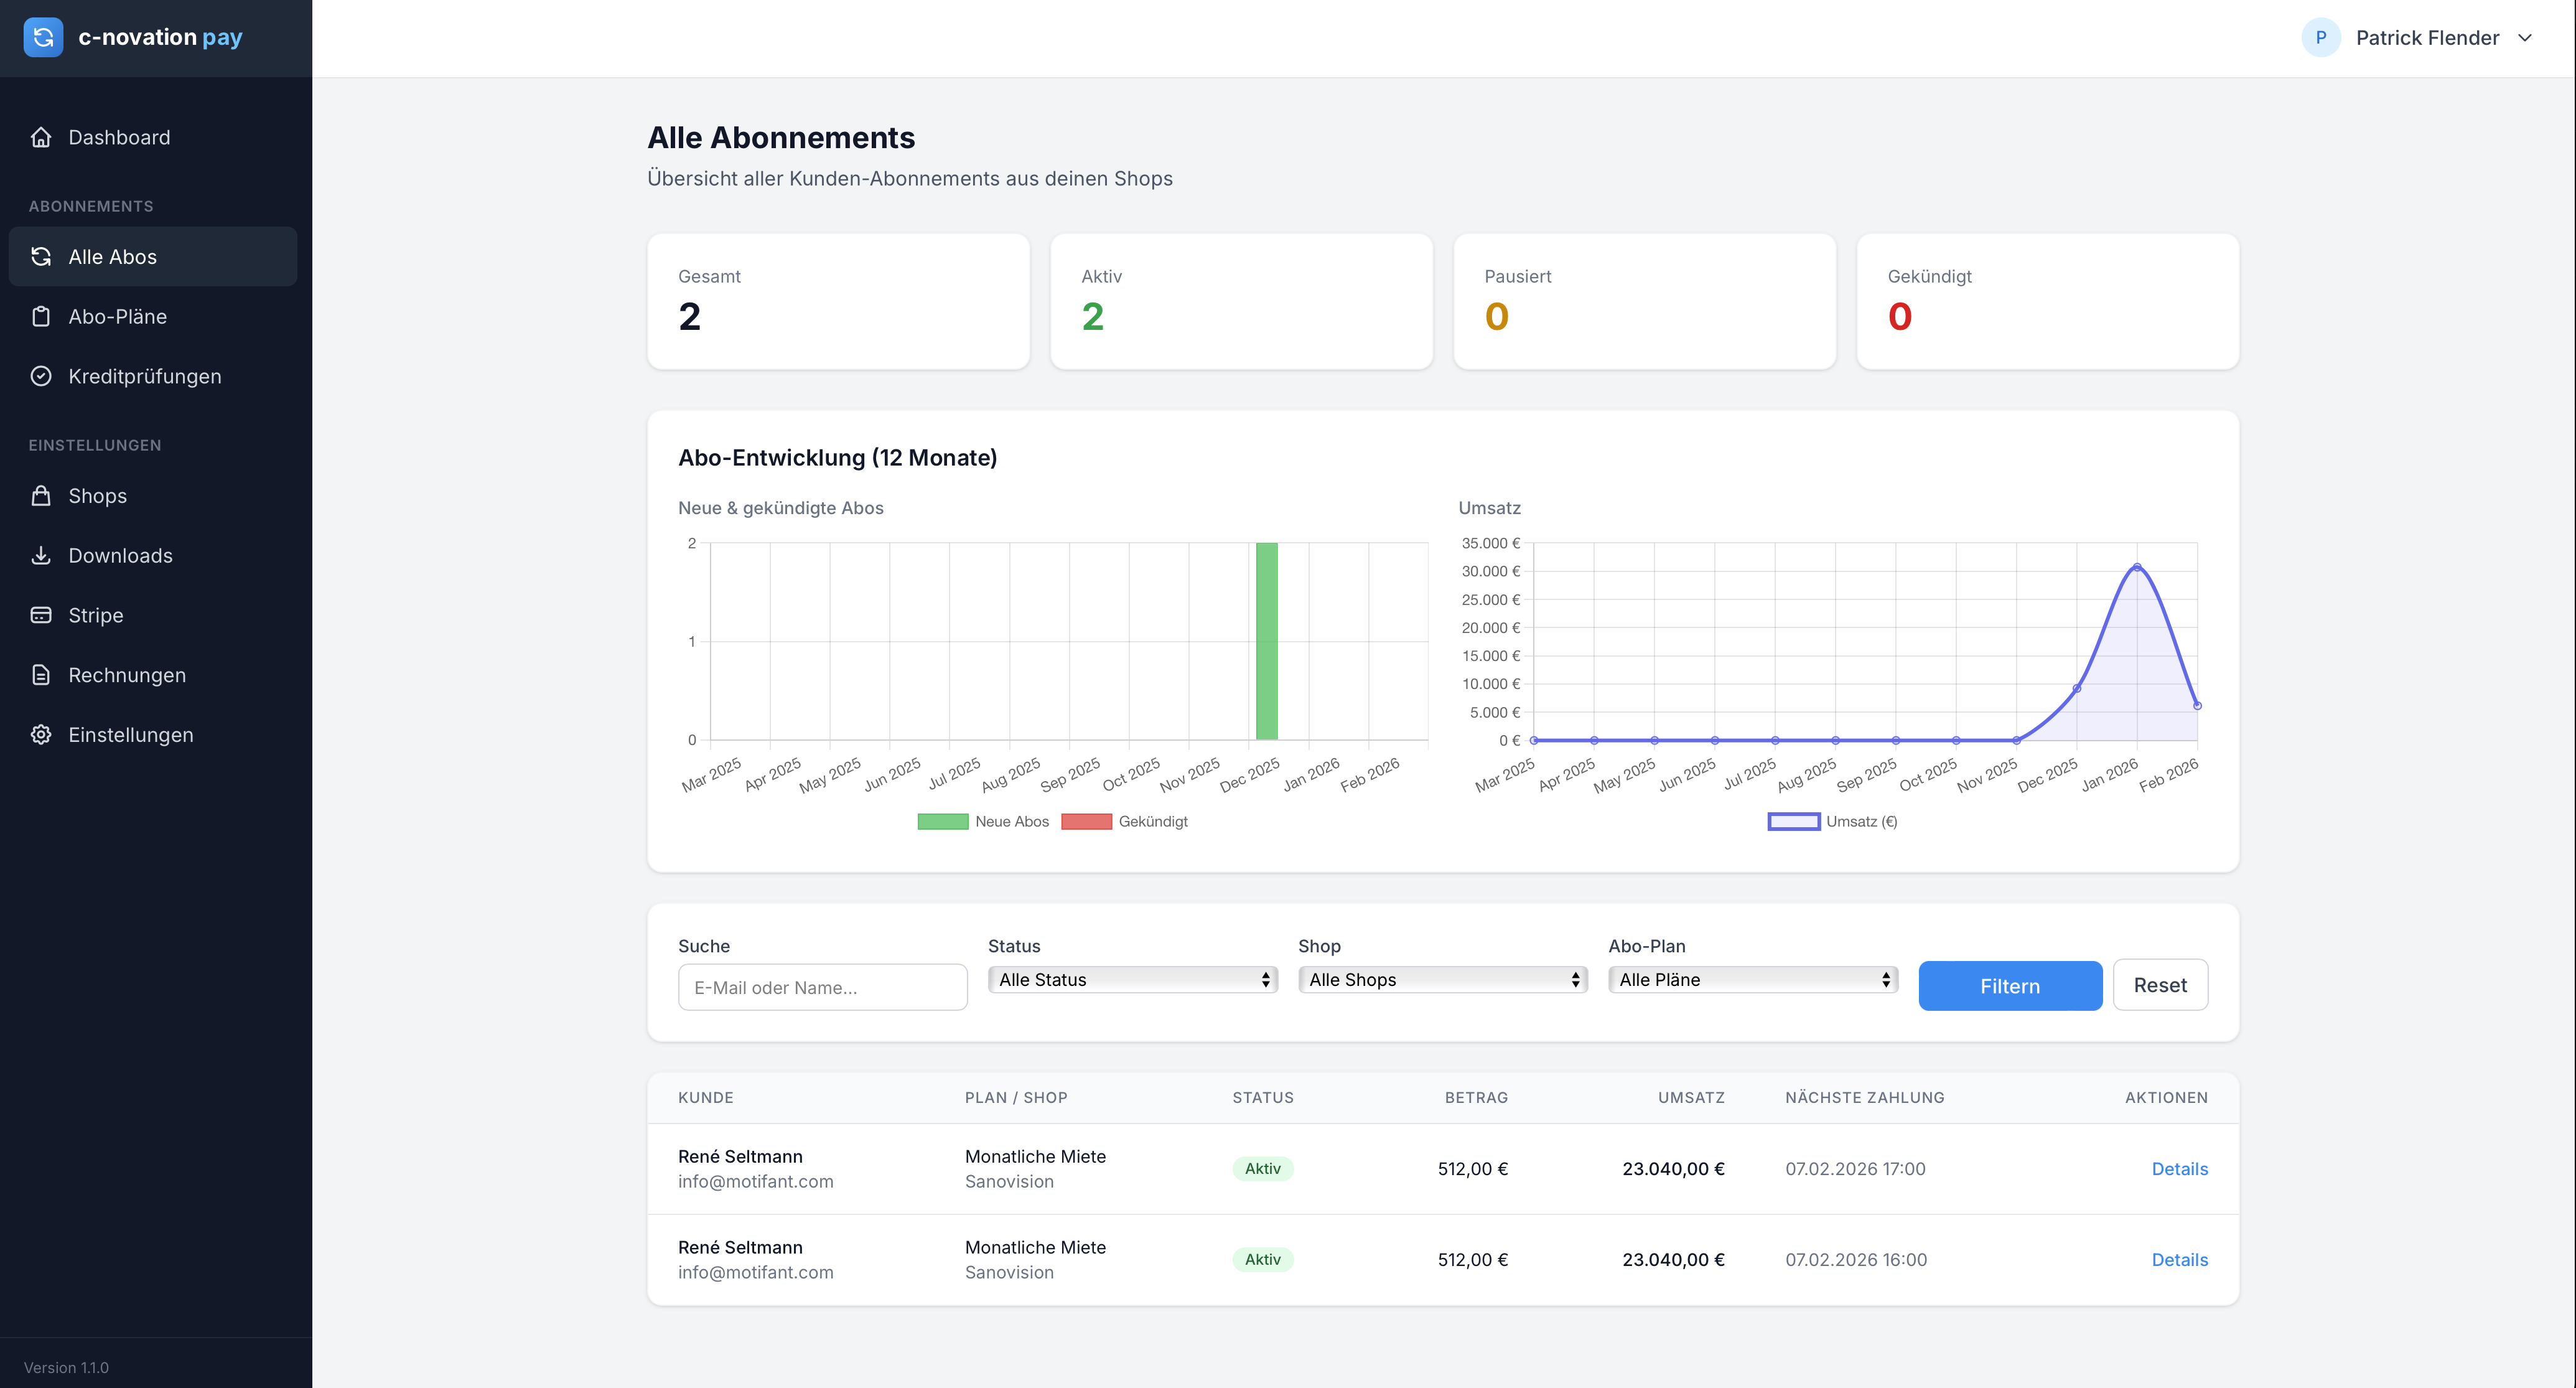
Task: Click the Einstellungen gear icon
Action: tap(41, 735)
